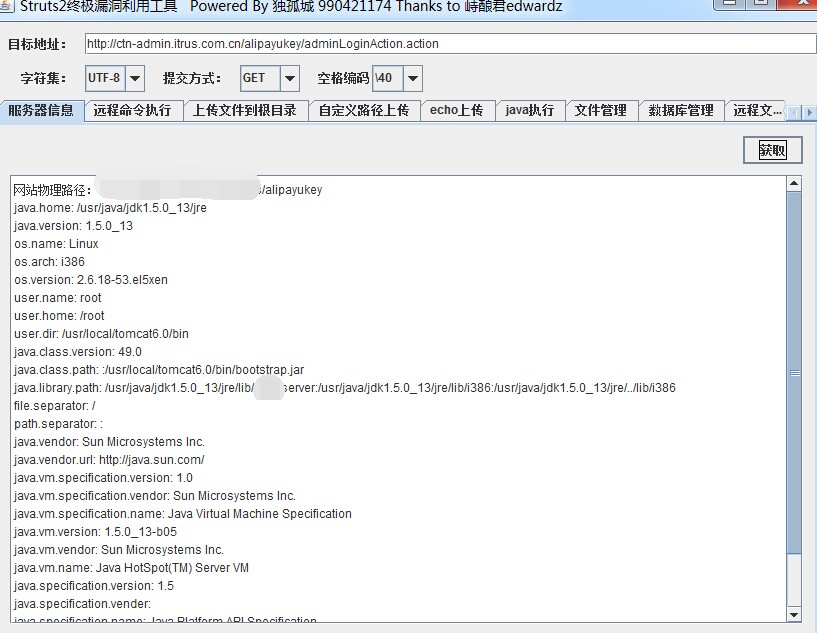Click the java.vendor.url line
Viewport: 817px width, 633px height.
pyautogui.click(x=109, y=460)
